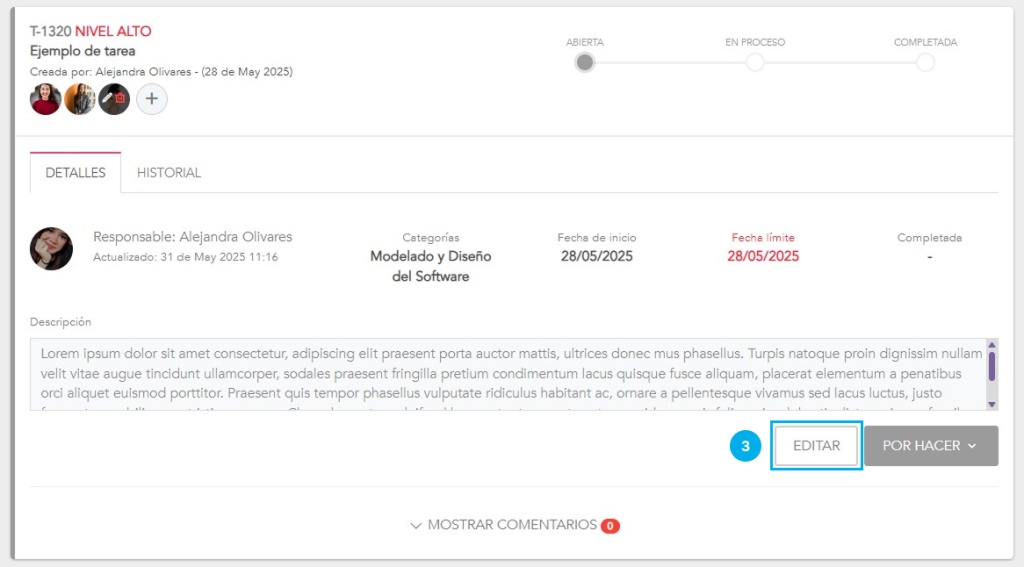1024x567 pixels.
Task: Click the second assignee avatar with orange background
Action: [80, 99]
